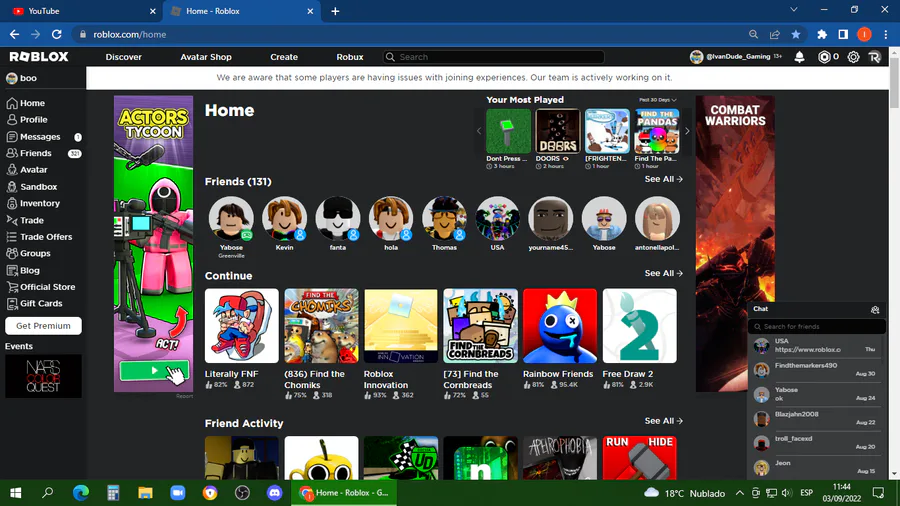Open the Chrome three-dot menu
This screenshot has width=900, height=506.
(886, 34)
